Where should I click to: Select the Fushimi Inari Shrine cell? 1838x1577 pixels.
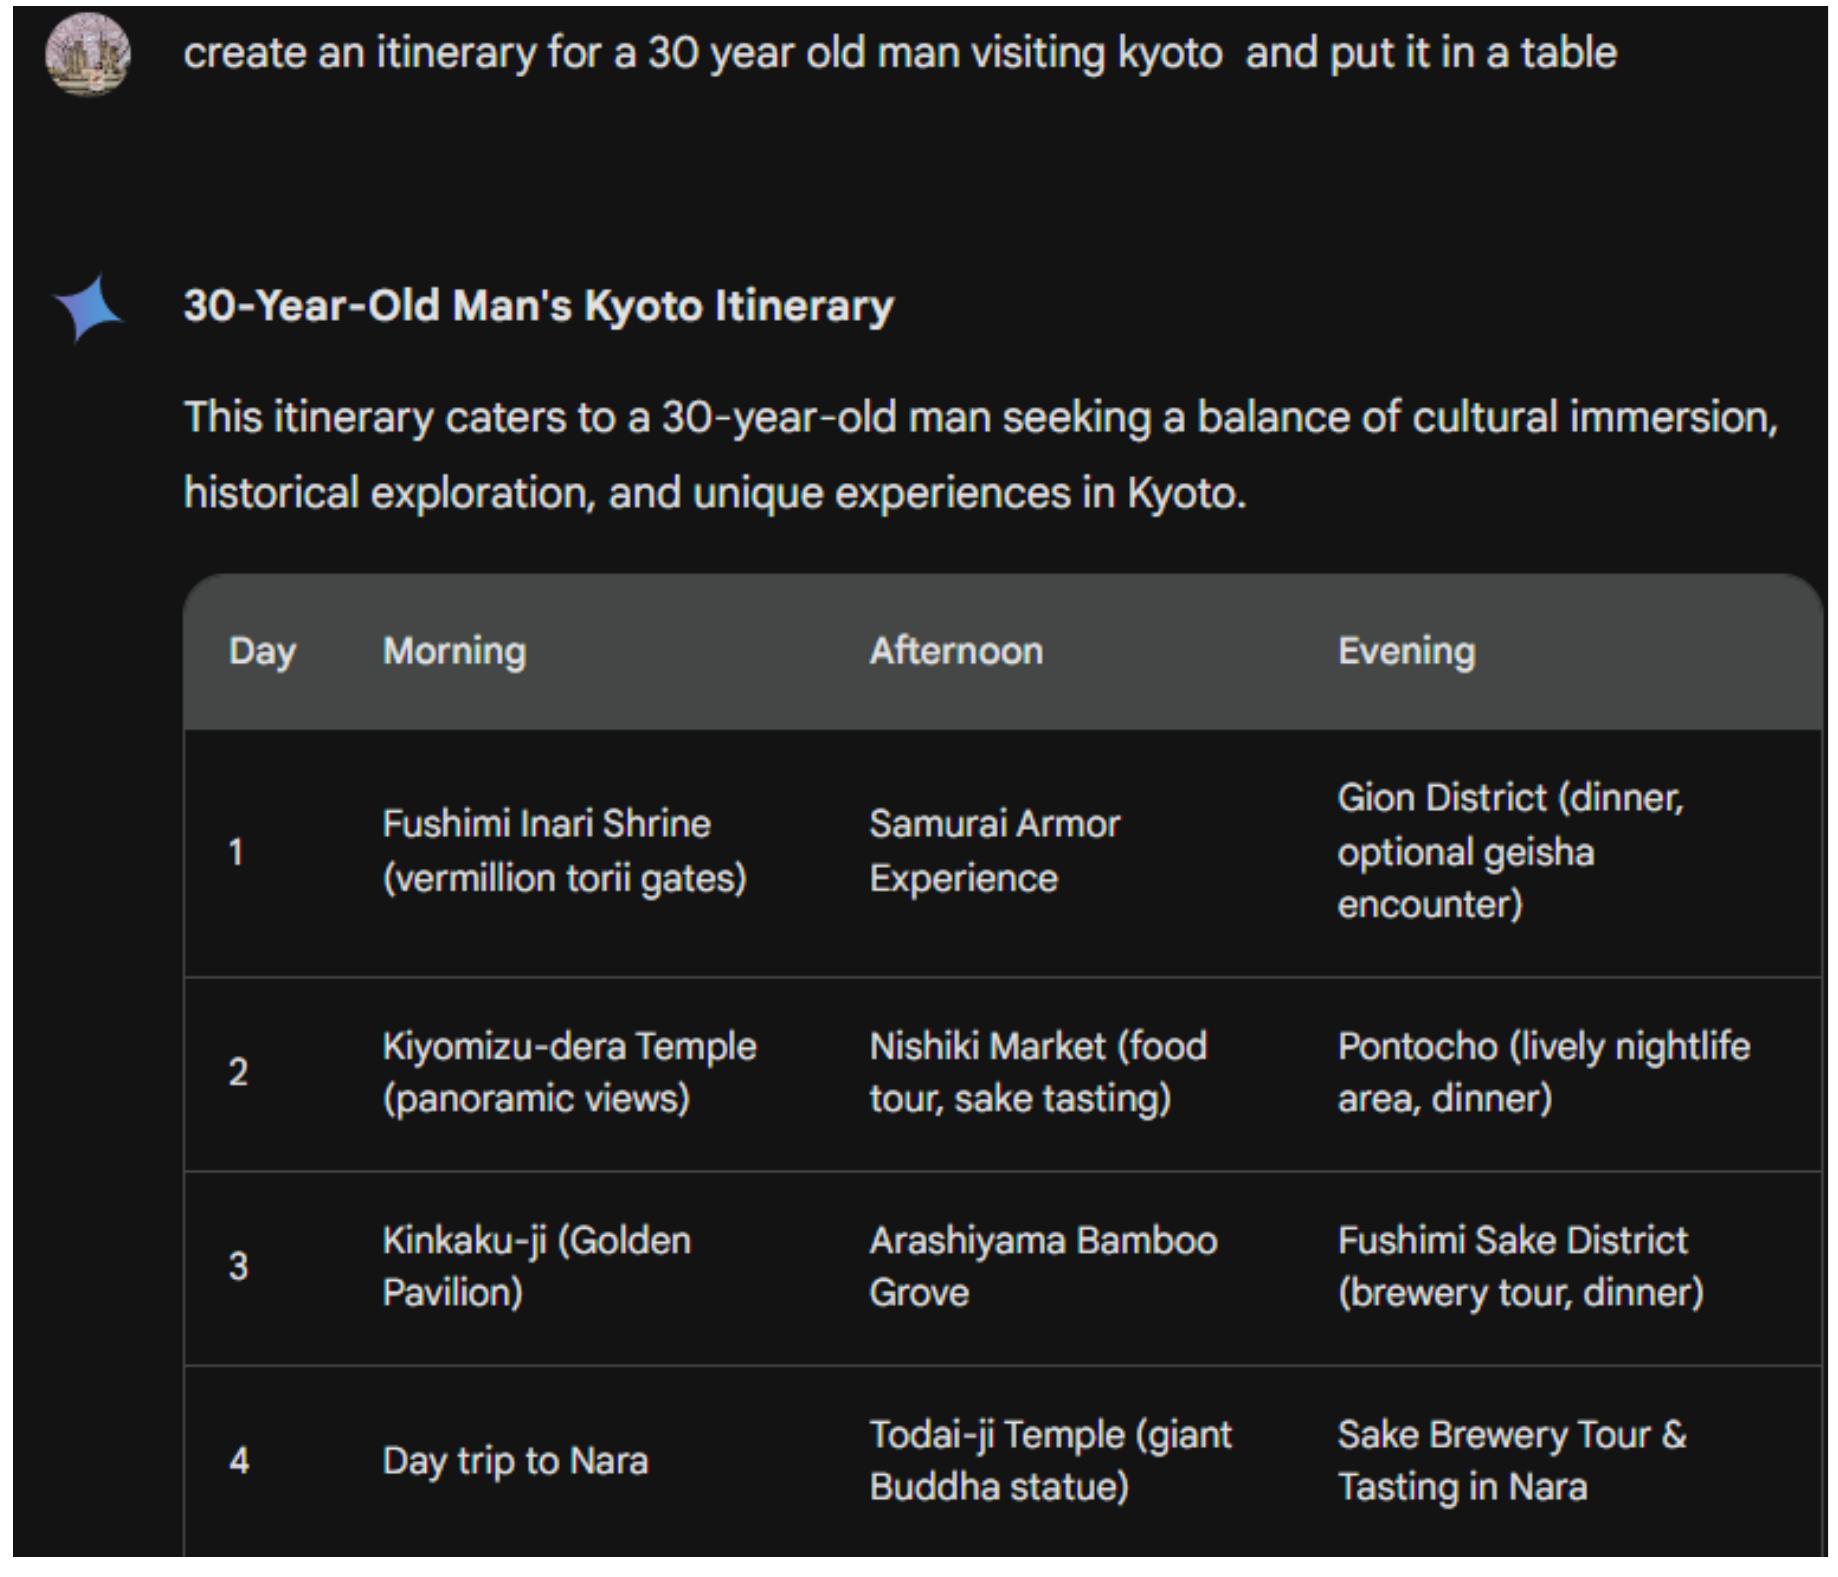click(564, 851)
